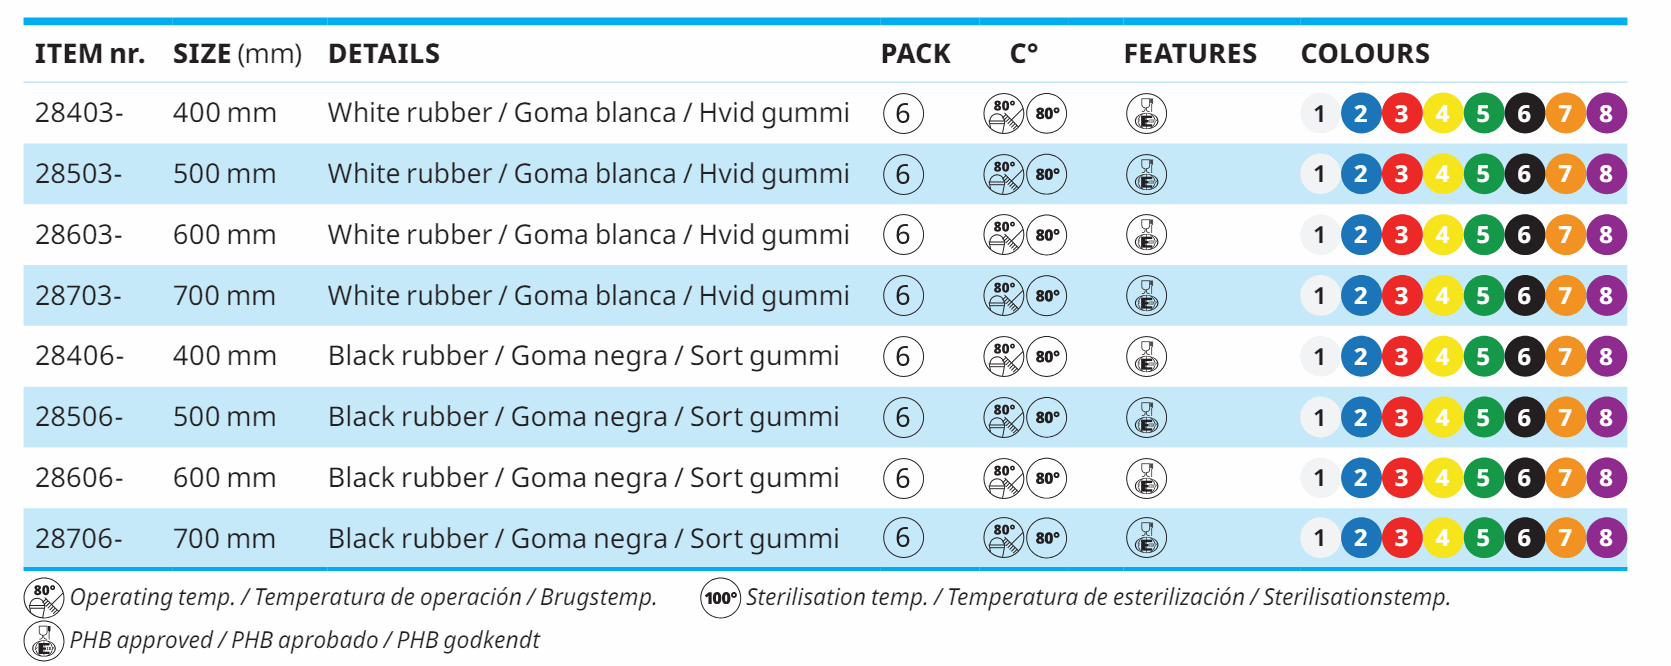
Task: Click the pack size 6 icon for 28706
Action: (903, 539)
